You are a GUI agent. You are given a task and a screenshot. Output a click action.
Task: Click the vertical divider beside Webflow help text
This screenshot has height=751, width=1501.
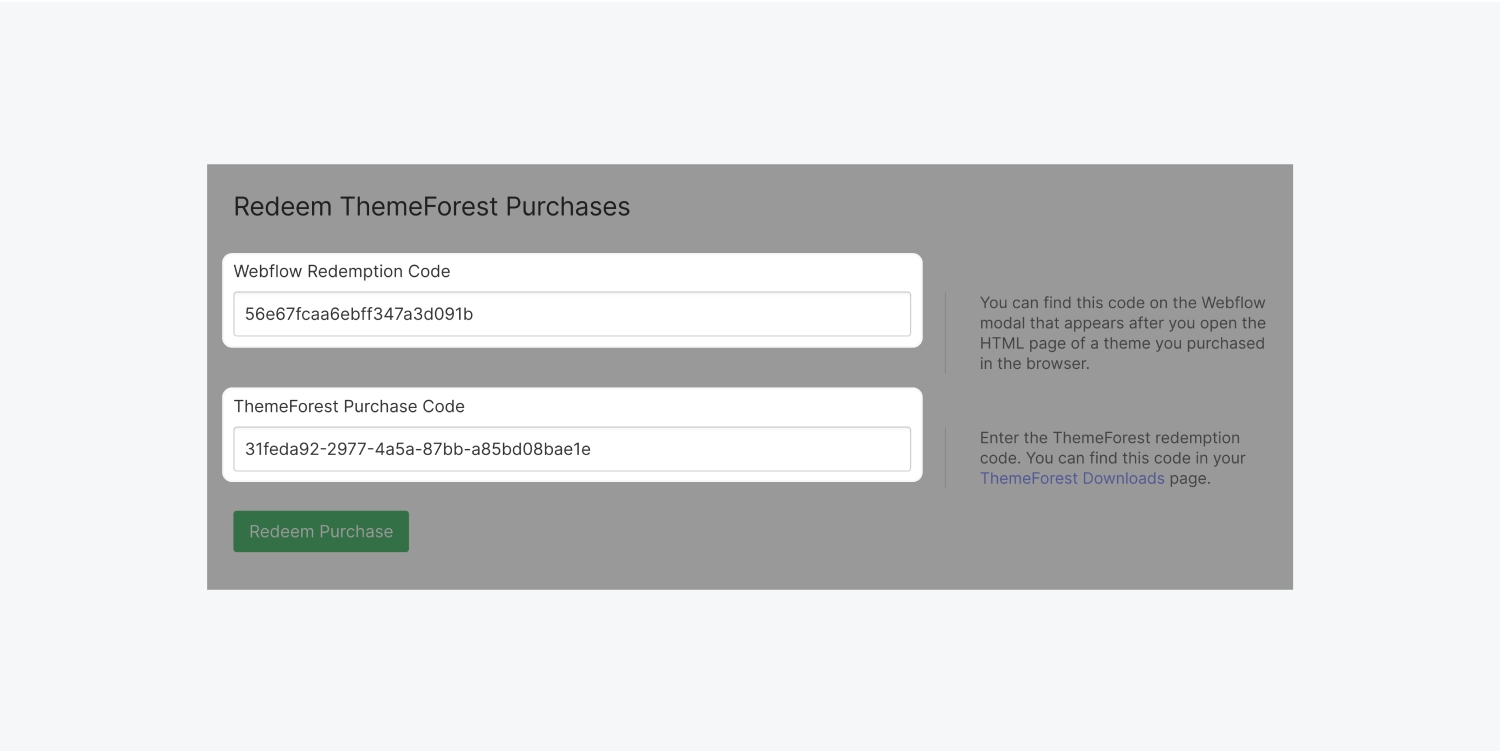[945, 333]
